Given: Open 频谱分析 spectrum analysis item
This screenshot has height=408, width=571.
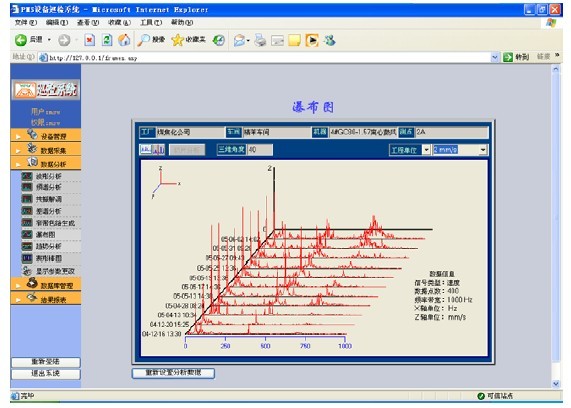Looking at the screenshot, I should [x=48, y=187].
